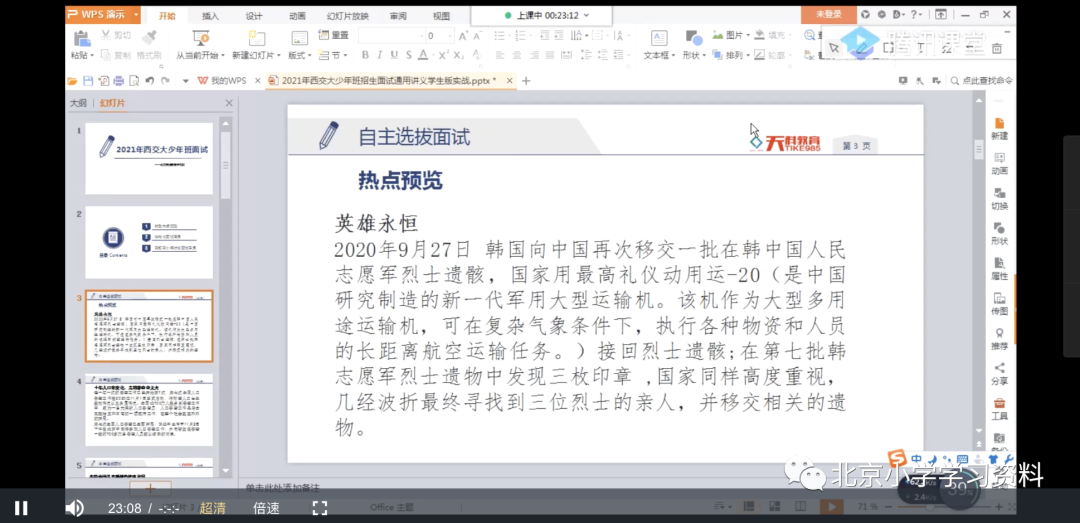Click the Reset (重置) button
Screen dimensions: 1080x523
pyautogui.click(x=333, y=35)
